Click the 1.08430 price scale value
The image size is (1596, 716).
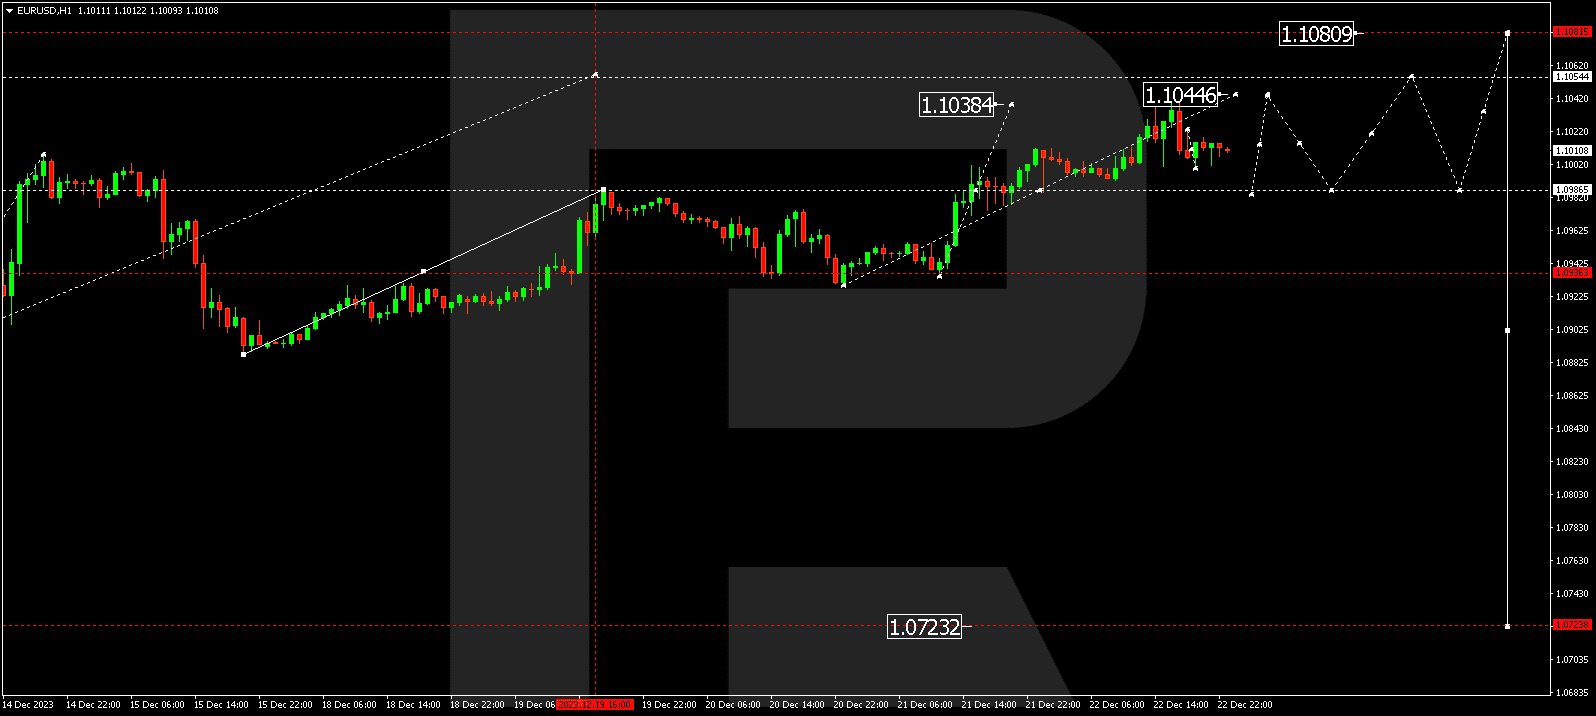tap(1572, 428)
